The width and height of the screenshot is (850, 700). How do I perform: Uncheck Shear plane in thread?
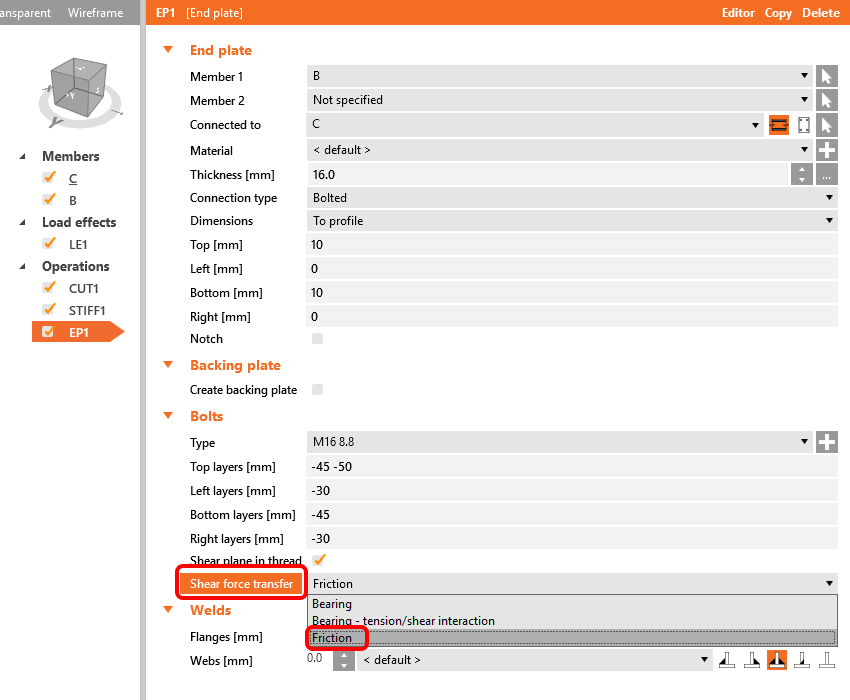(x=319, y=560)
